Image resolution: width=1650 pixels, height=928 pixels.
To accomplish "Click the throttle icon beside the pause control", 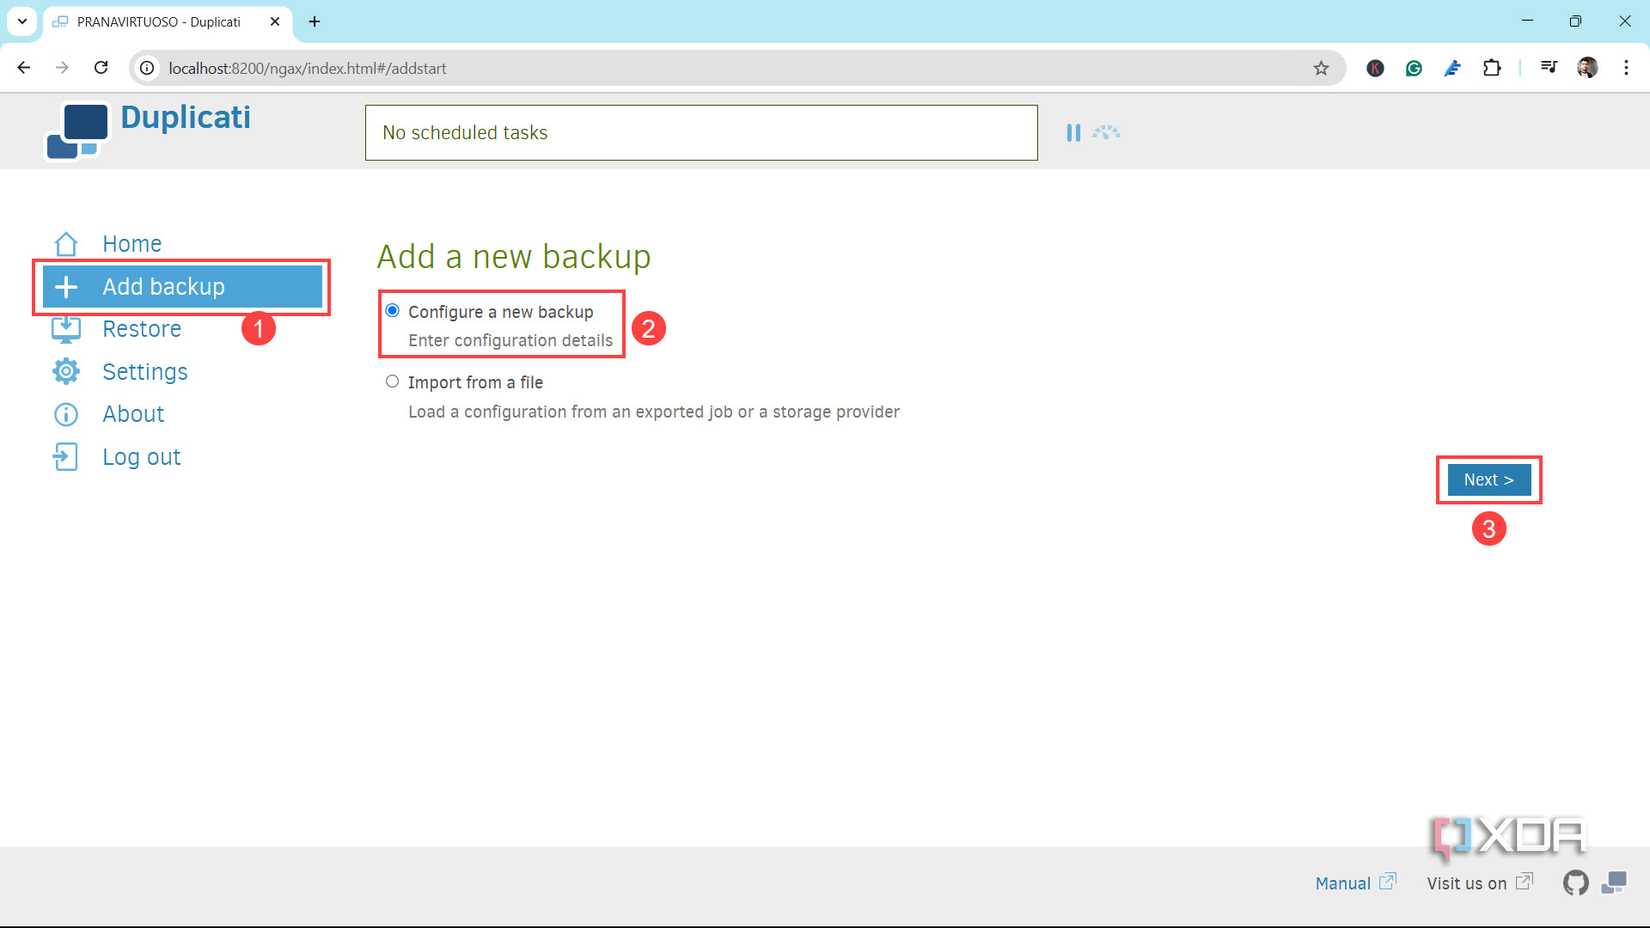I will point(1105,131).
